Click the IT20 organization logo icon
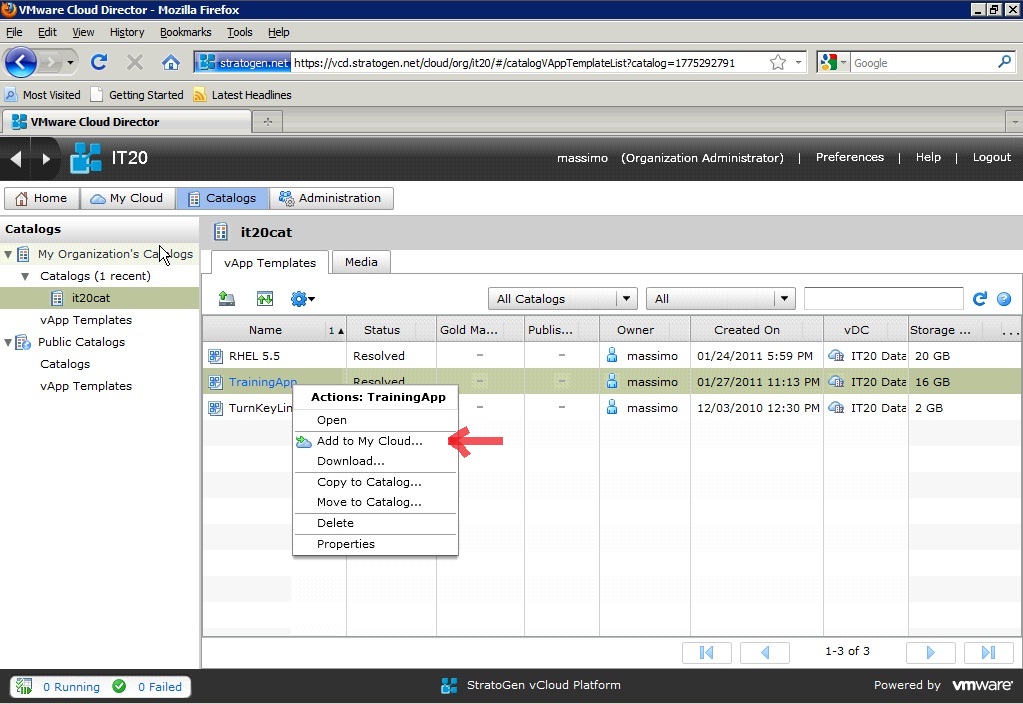 tap(85, 158)
